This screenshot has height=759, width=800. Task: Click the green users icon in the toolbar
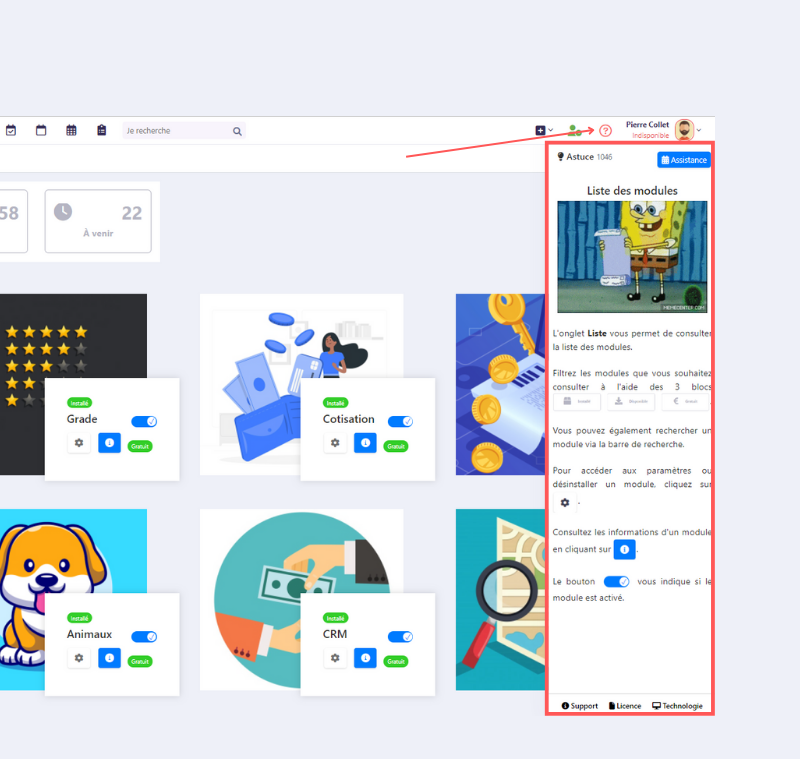[574, 131]
